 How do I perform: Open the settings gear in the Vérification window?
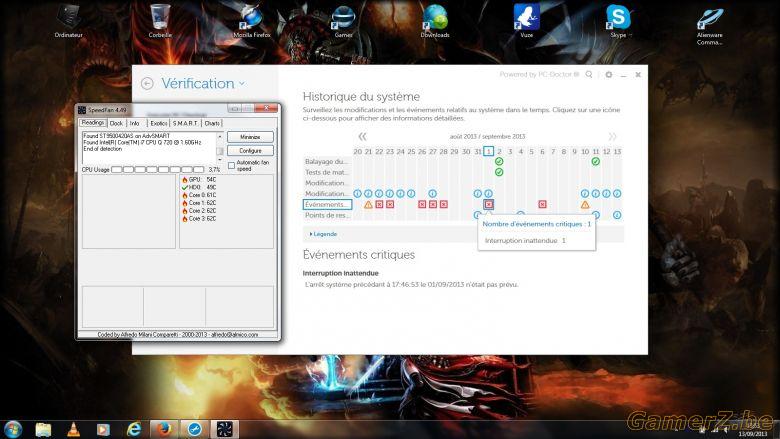(x=608, y=75)
